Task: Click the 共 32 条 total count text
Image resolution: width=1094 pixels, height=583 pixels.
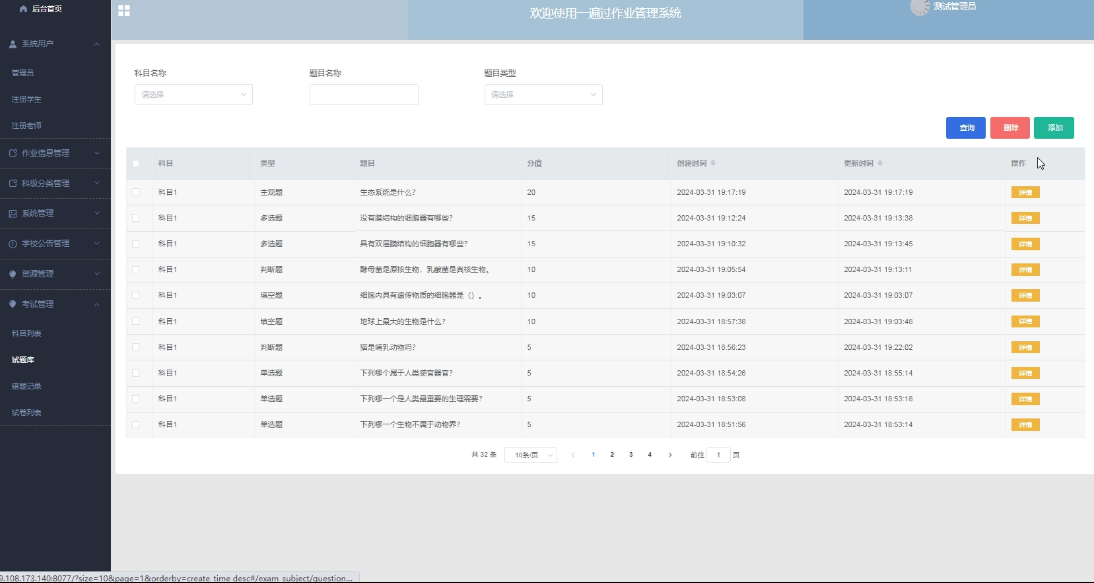Action: pos(484,455)
